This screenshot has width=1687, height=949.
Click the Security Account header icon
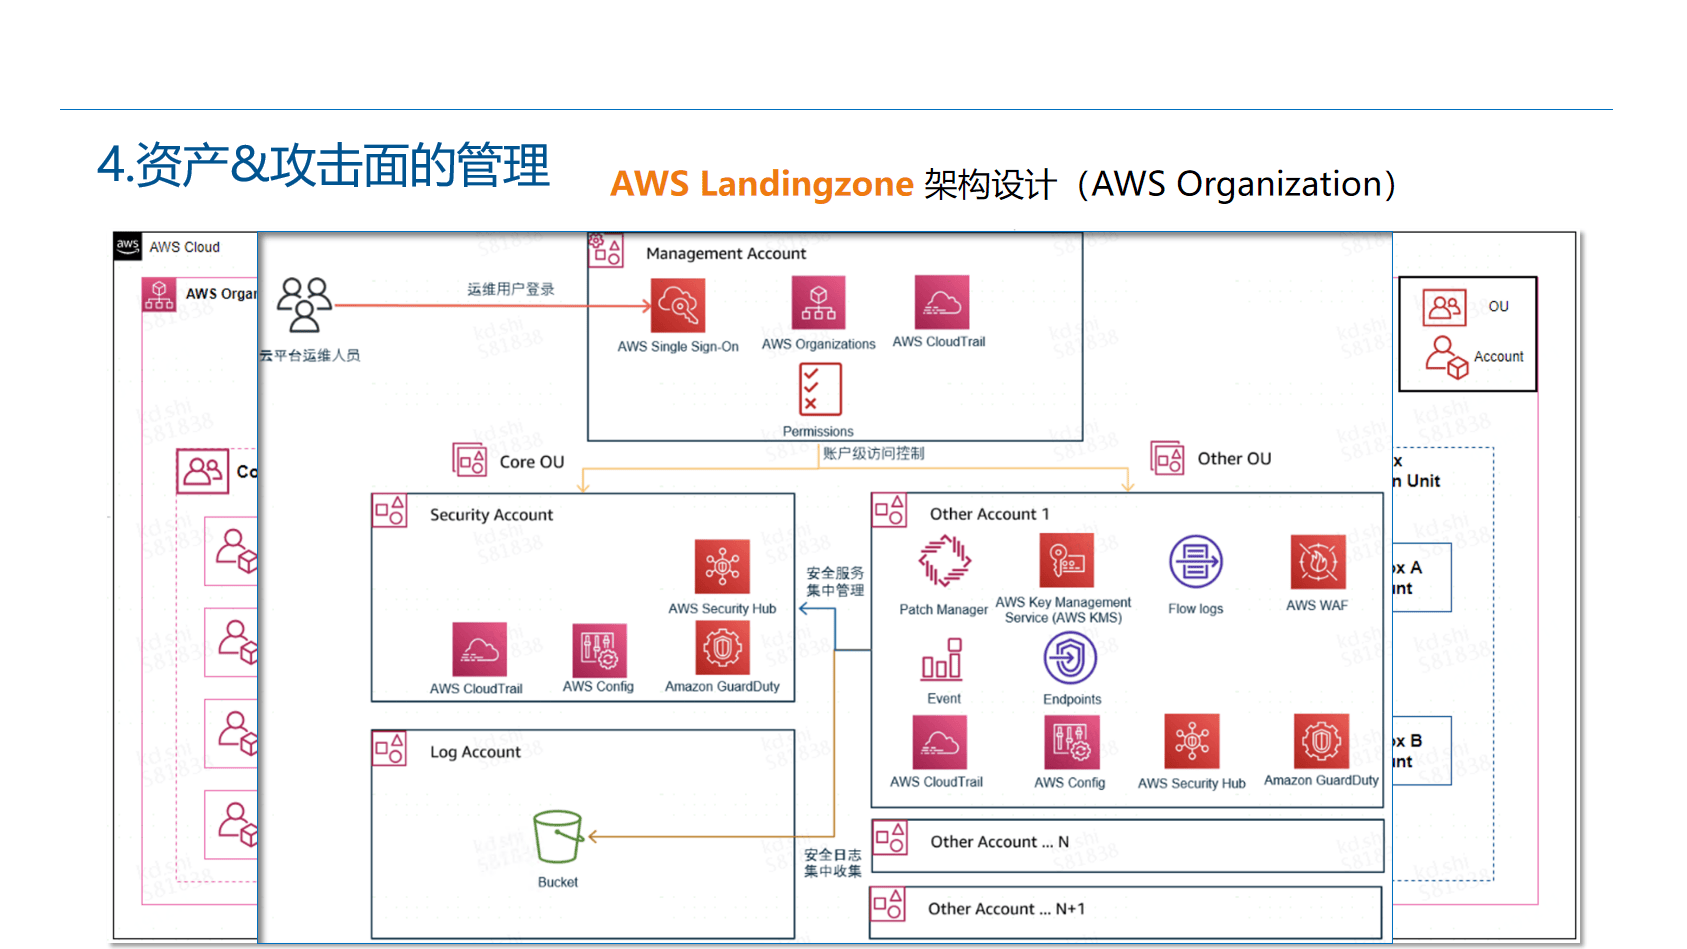coord(389,511)
